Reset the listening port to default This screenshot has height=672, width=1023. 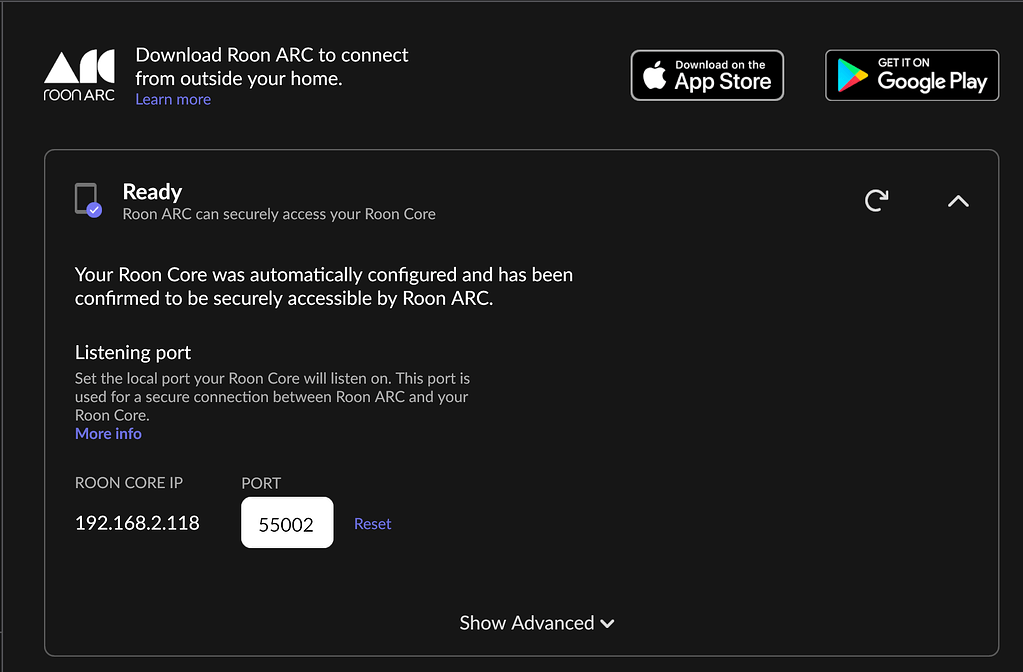click(372, 523)
